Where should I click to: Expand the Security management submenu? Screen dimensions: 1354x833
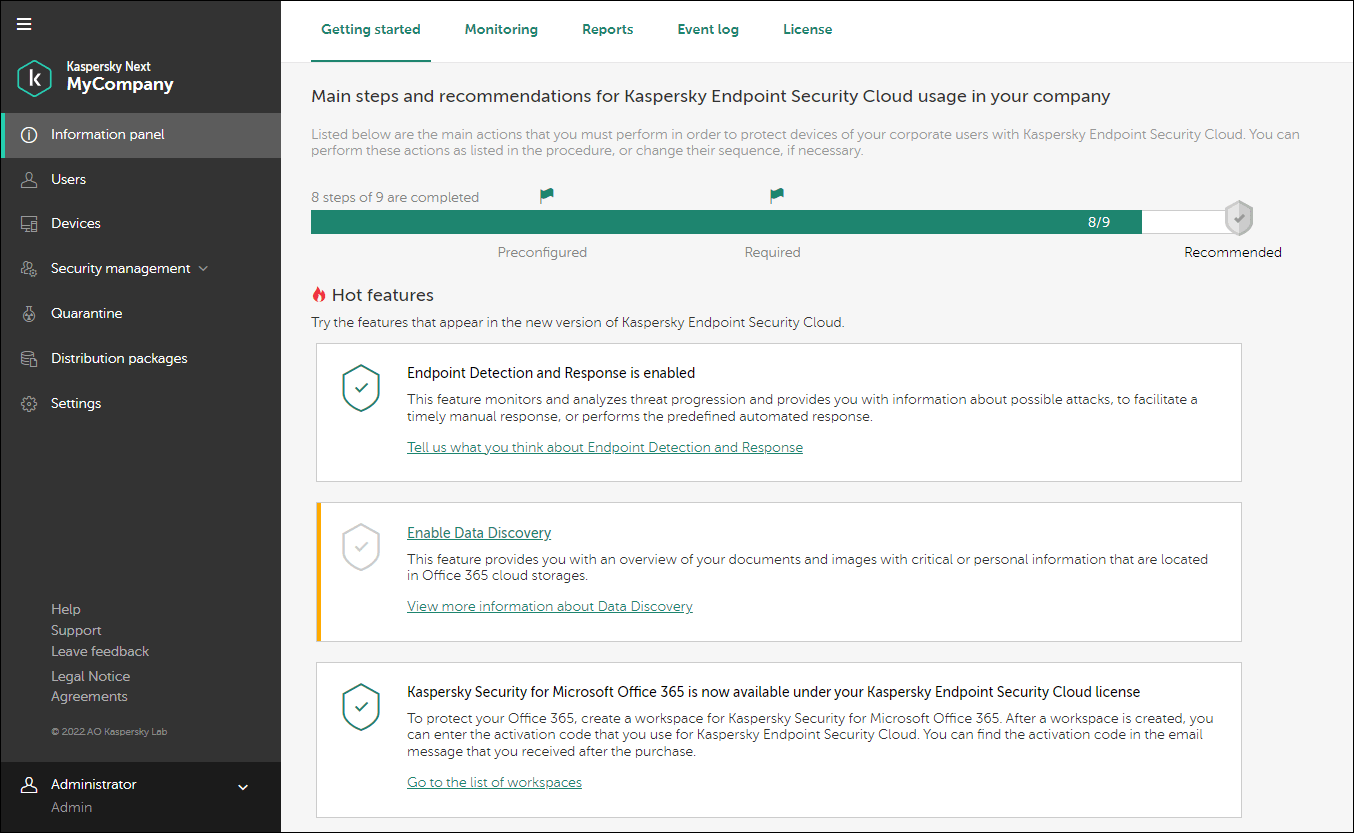(204, 268)
